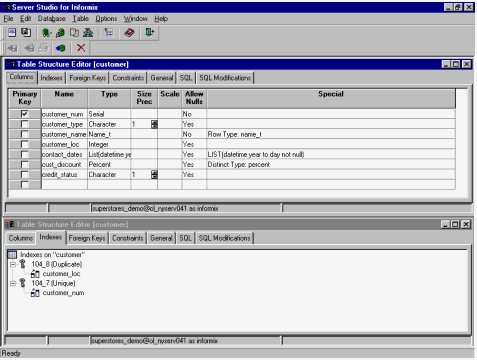
Task: Collapse the 104_8 (Duplicate) index node
Action: 13,264
